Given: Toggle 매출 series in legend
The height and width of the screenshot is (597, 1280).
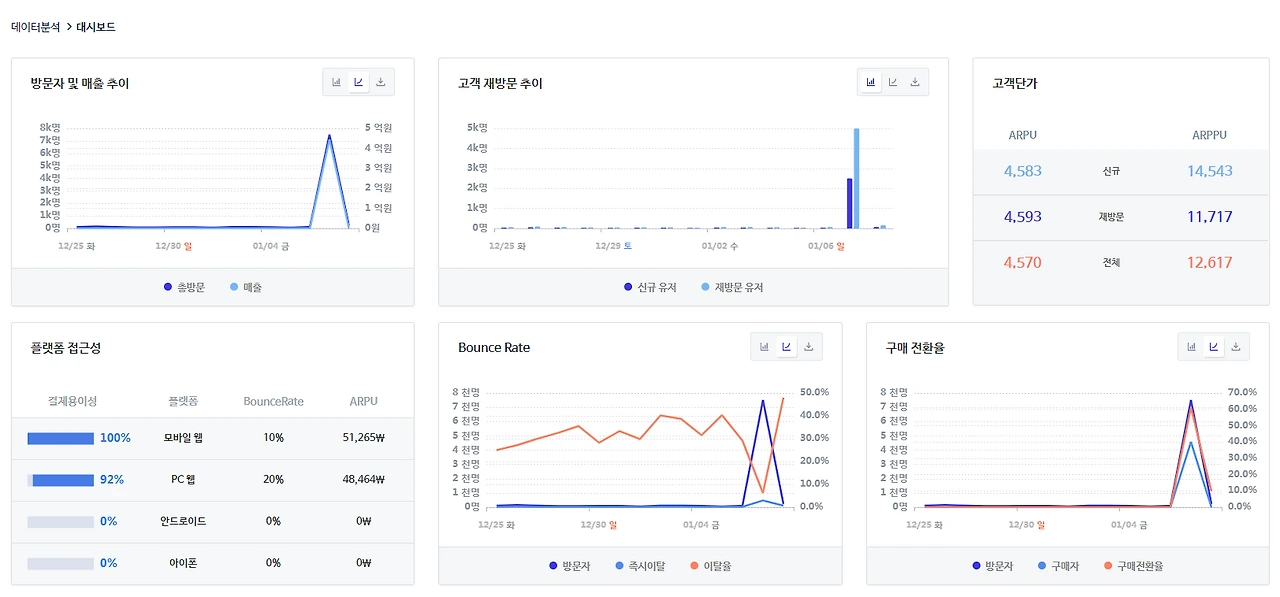Looking at the screenshot, I should tap(246, 287).
